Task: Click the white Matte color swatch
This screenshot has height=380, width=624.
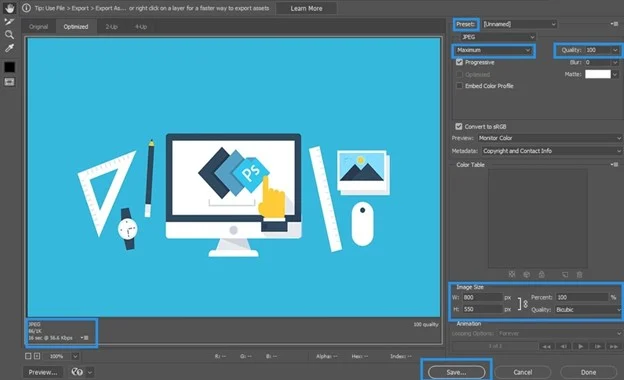Action: point(598,74)
